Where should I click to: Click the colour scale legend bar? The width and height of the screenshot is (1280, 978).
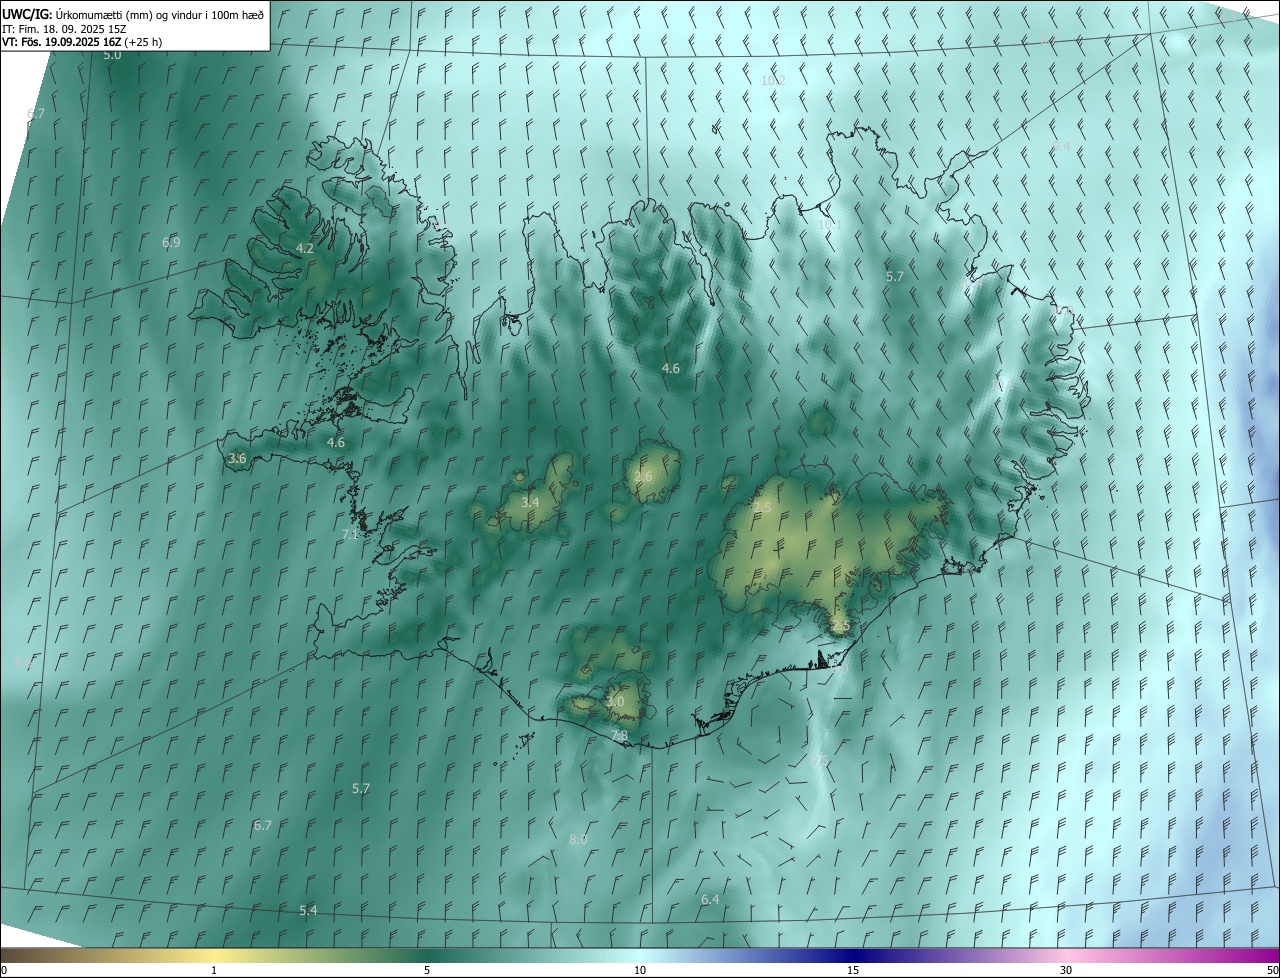click(640, 955)
